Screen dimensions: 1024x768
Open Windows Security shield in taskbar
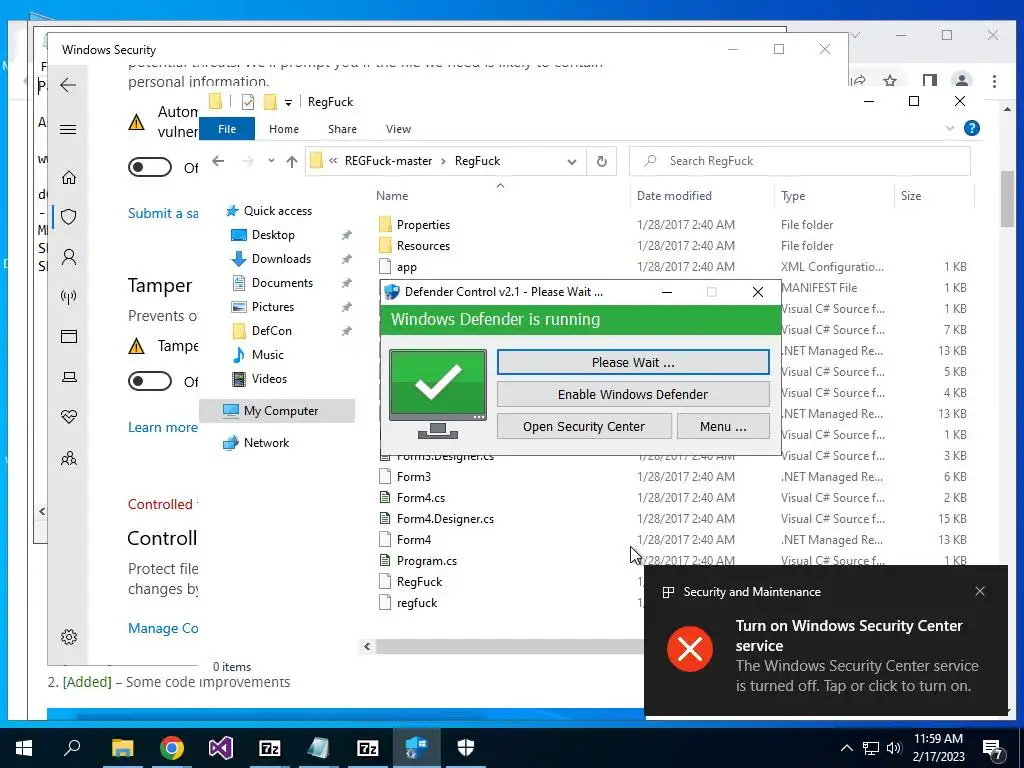coord(466,748)
